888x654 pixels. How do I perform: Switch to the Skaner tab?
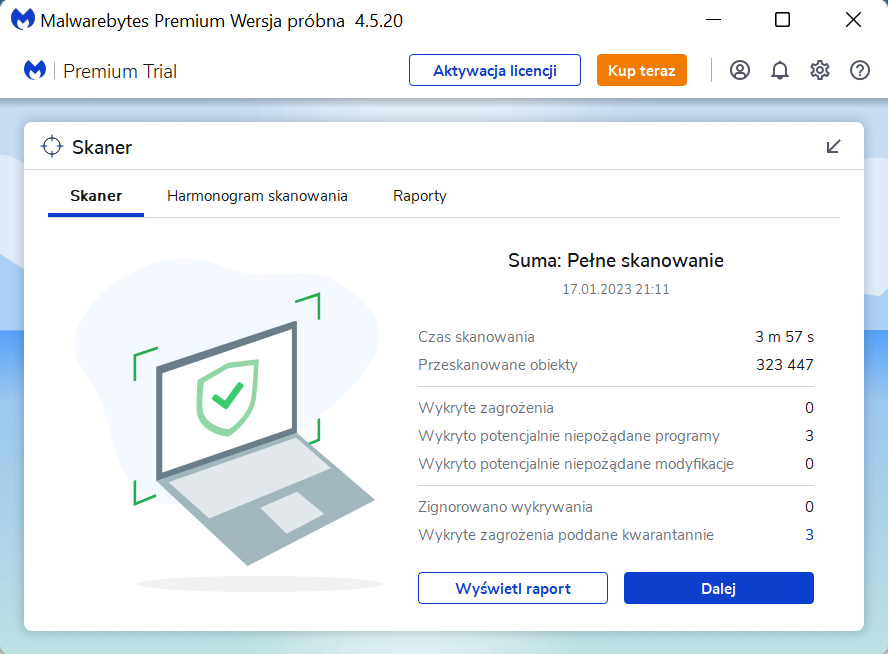[x=96, y=196]
